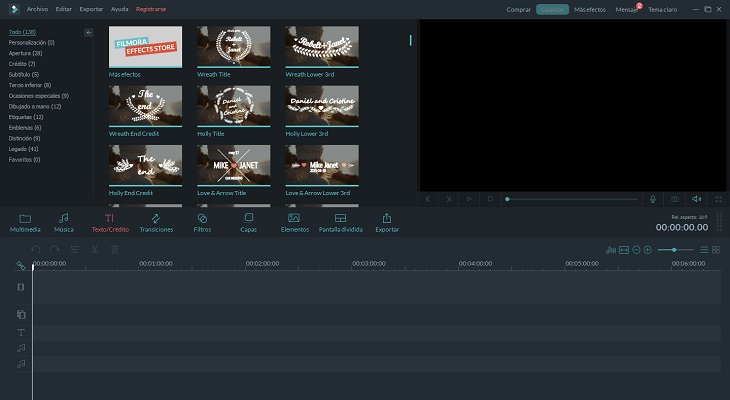Open the Pantalla dividida tool
This screenshot has width=730, height=400.
340,222
